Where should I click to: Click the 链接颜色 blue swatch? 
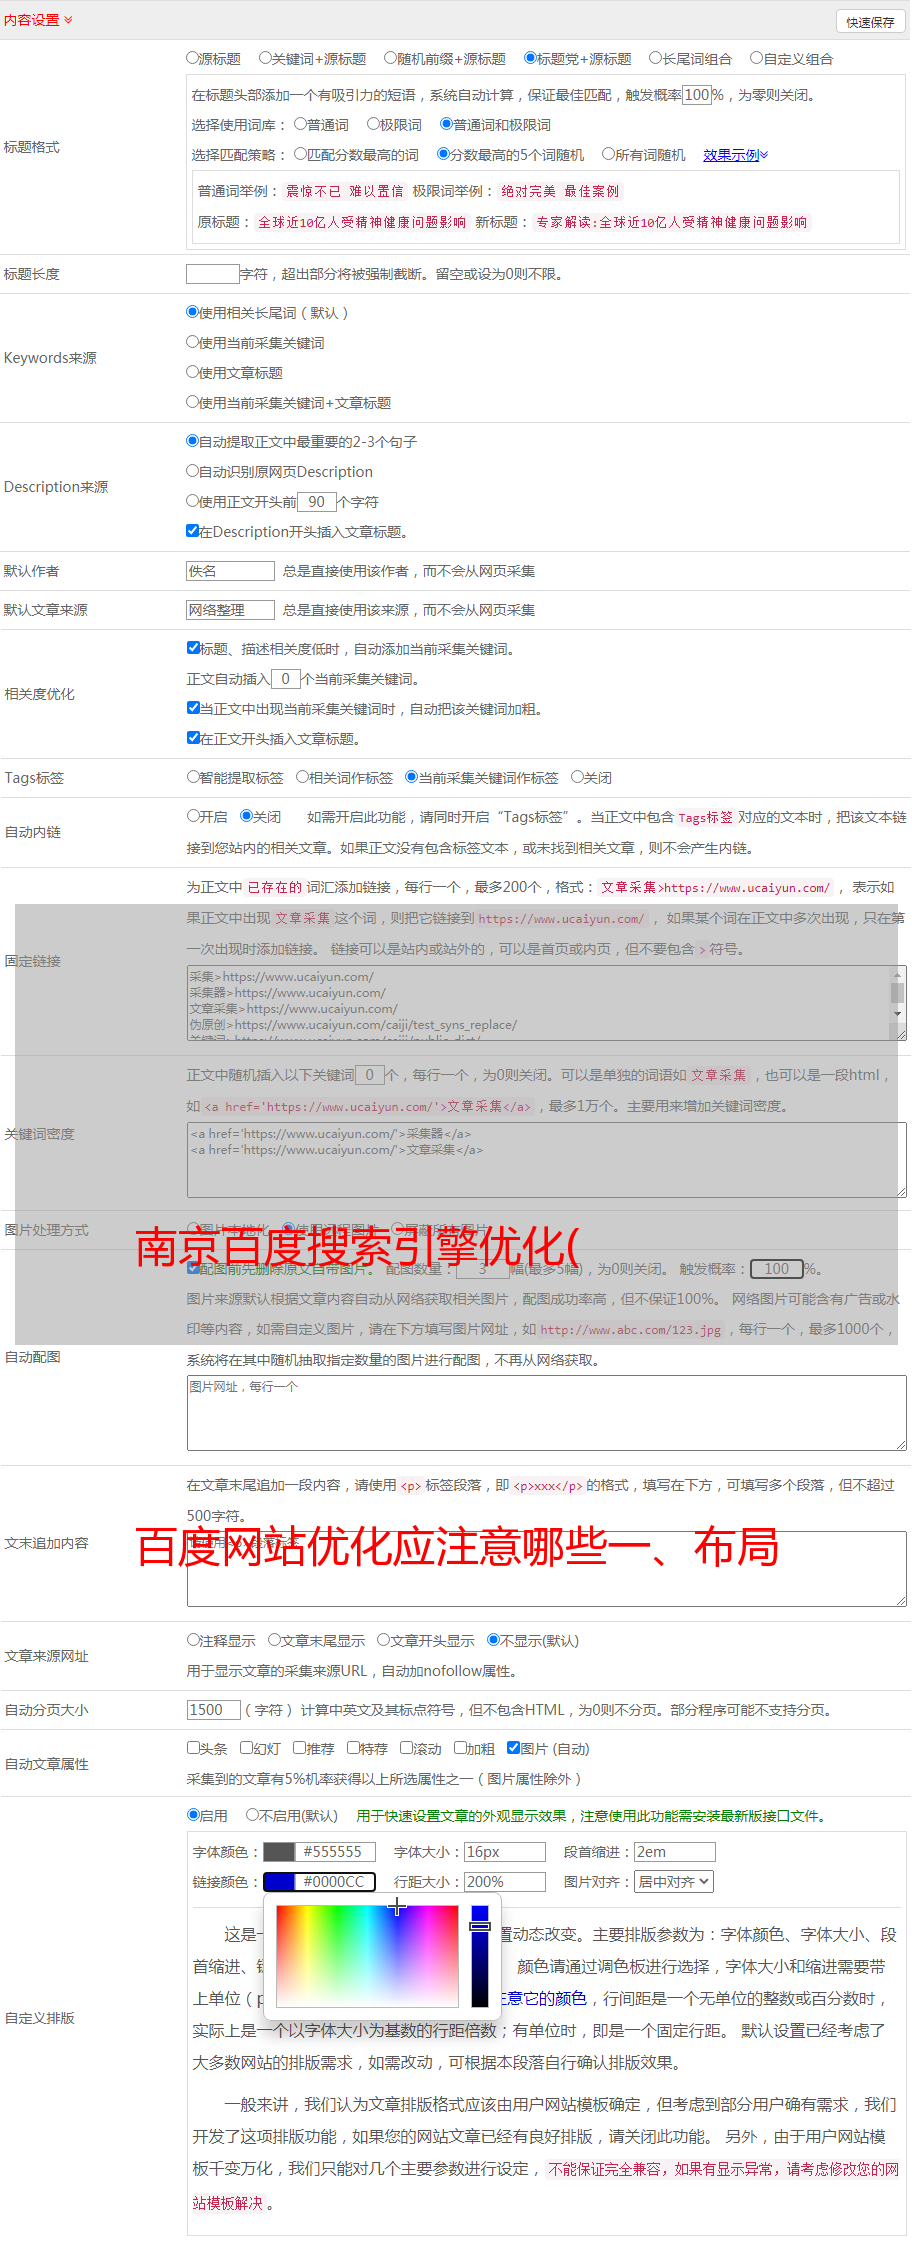coord(279,1882)
